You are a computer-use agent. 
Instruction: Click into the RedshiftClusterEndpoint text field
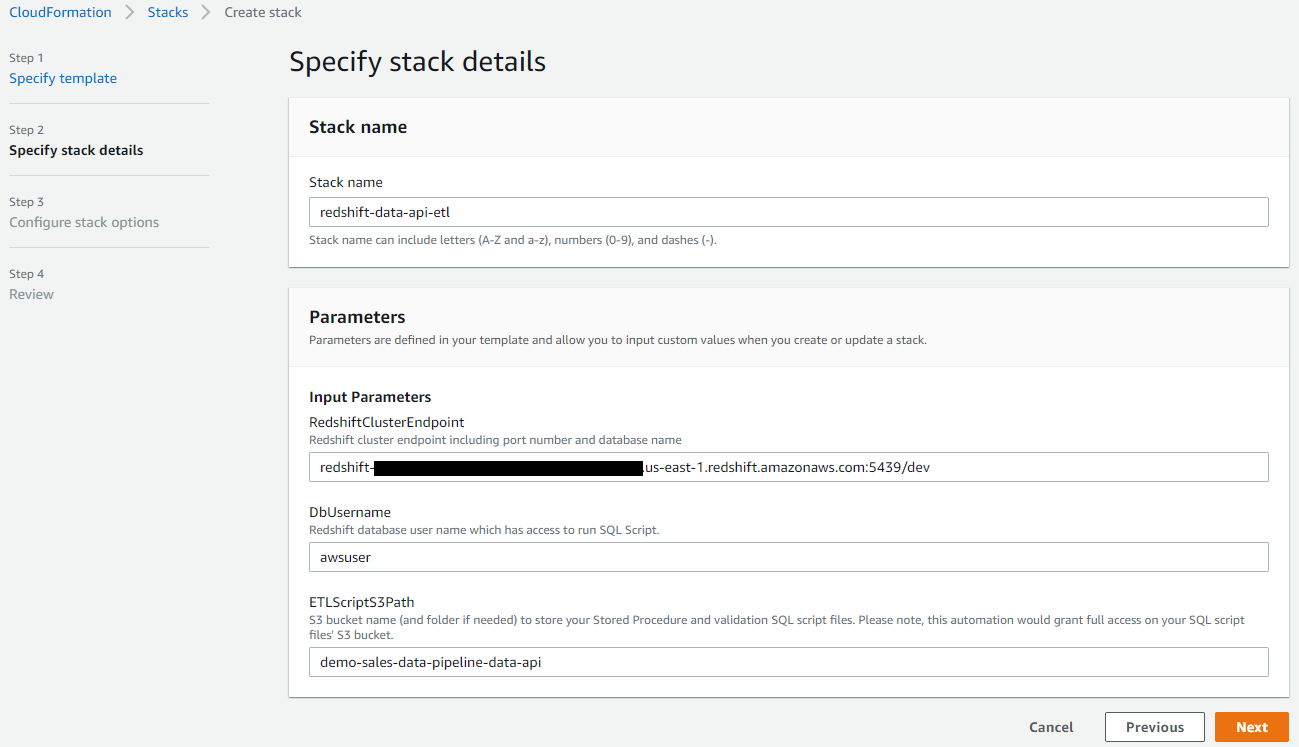[x=788, y=467]
